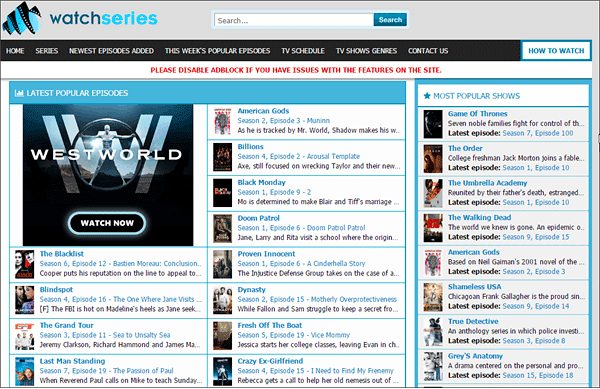
Task: Open the American Gods episode poster thumbnail
Action: click(222, 121)
